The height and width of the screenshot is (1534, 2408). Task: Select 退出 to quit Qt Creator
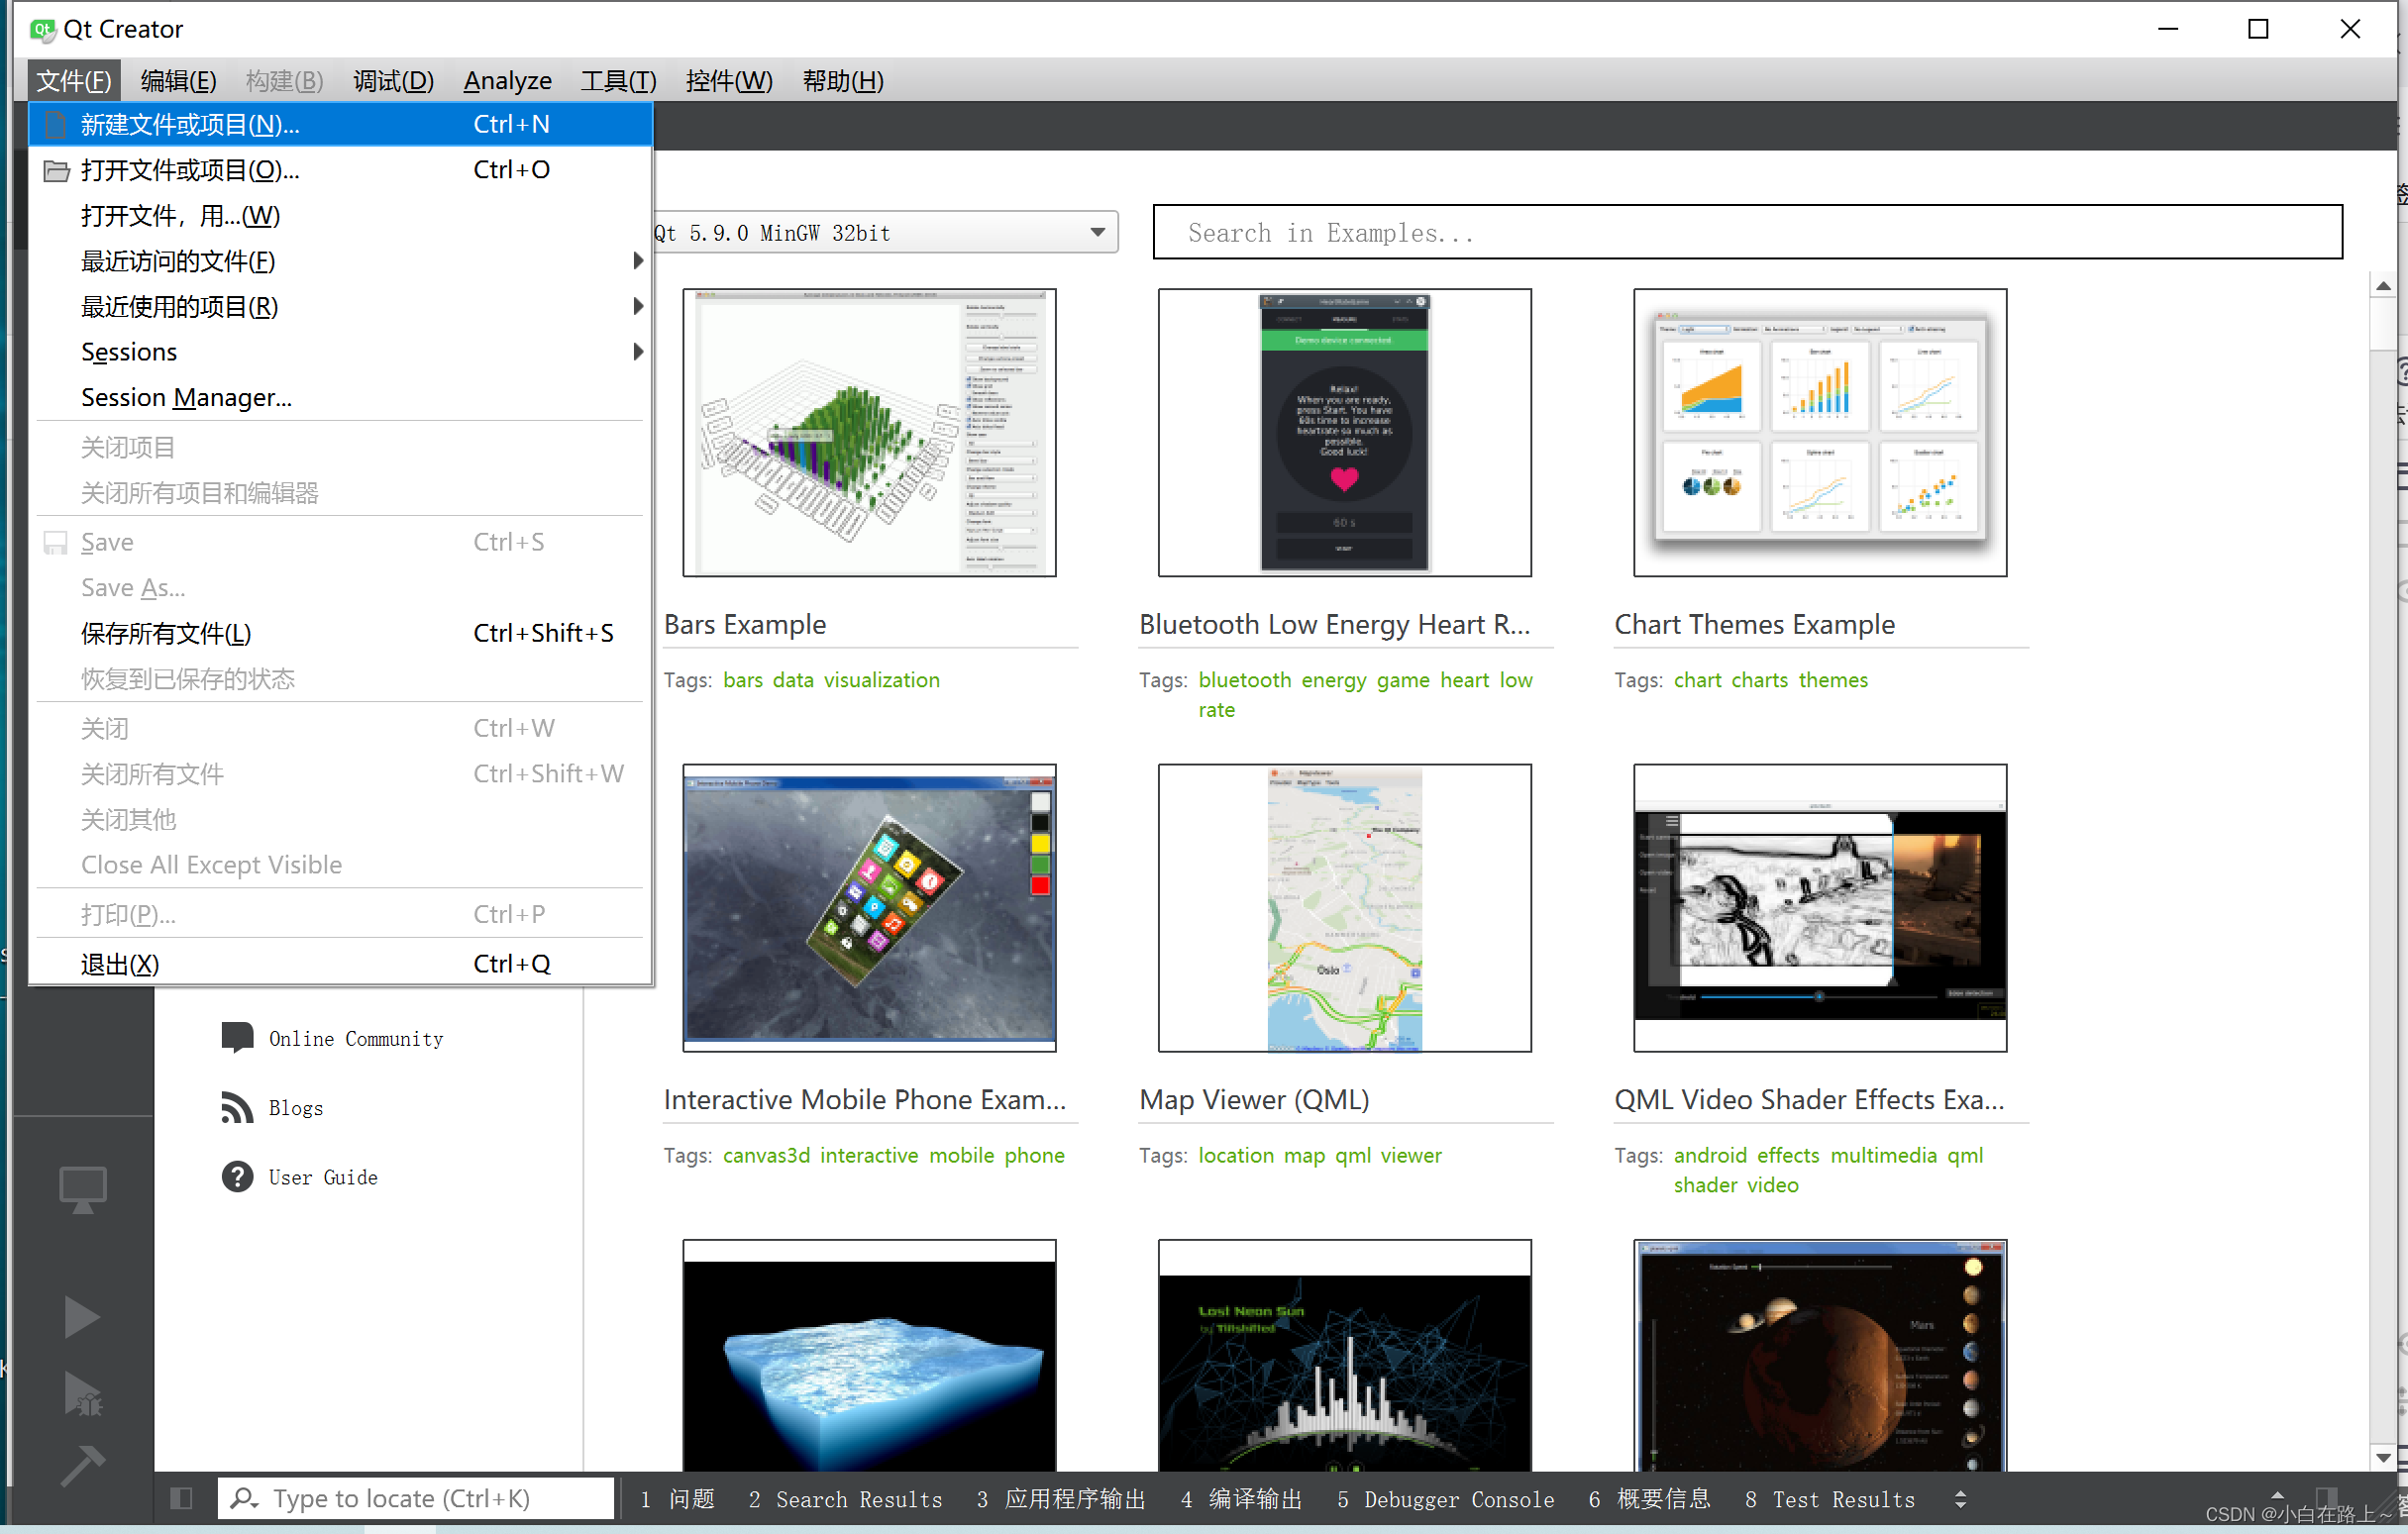click(119, 962)
